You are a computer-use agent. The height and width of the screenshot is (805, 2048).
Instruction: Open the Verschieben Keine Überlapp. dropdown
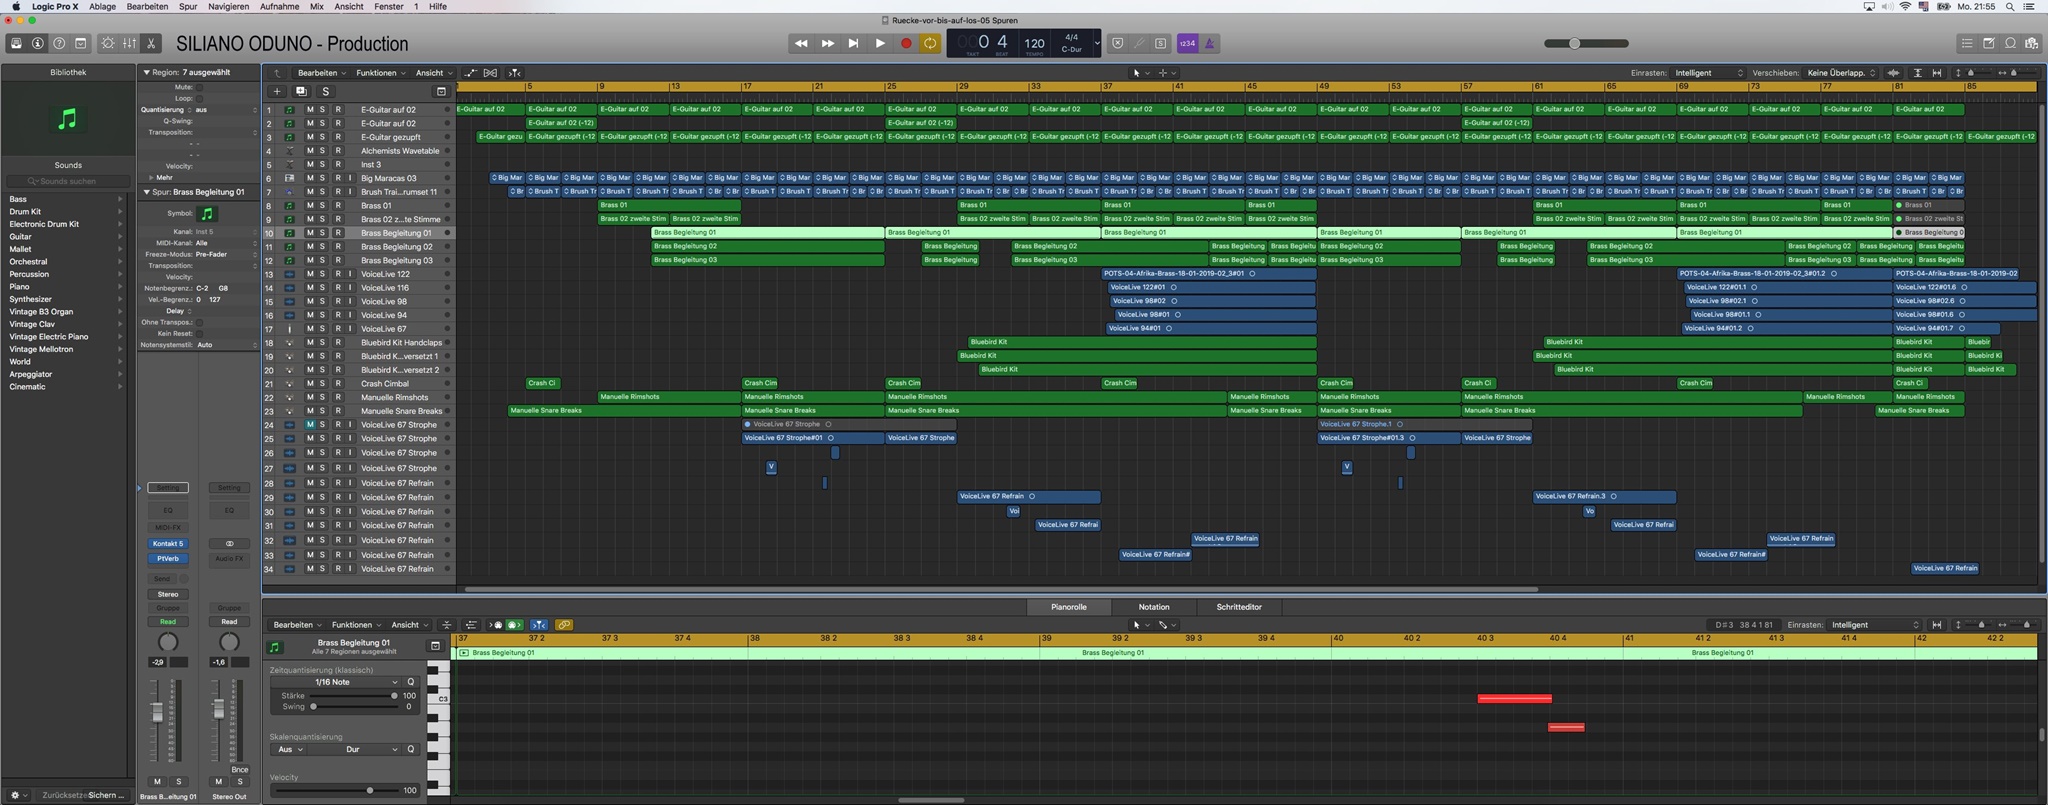point(1841,73)
